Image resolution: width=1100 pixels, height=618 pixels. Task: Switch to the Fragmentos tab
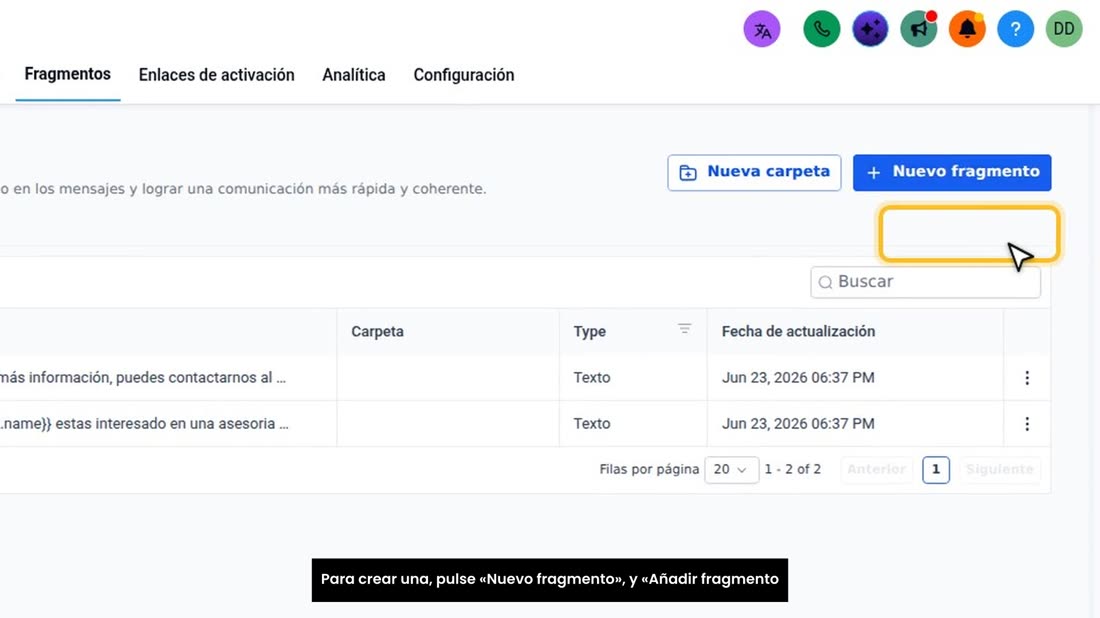coord(67,74)
